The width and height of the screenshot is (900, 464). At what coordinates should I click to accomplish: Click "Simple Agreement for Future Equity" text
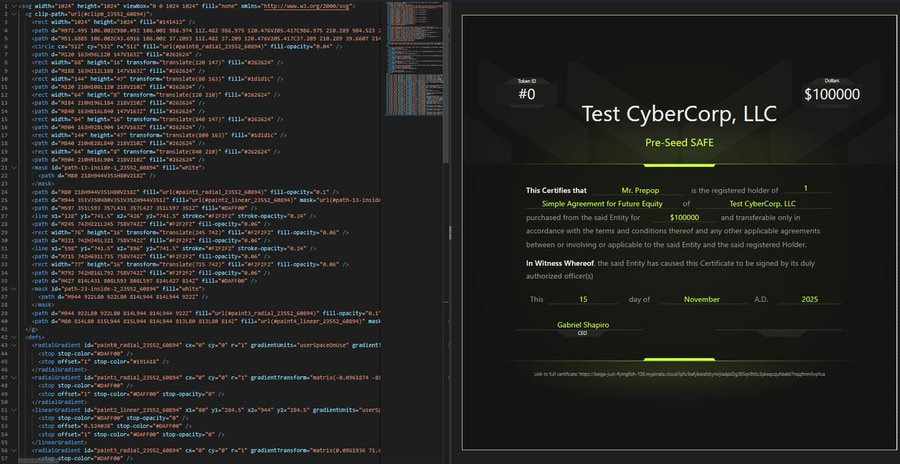click(602, 204)
